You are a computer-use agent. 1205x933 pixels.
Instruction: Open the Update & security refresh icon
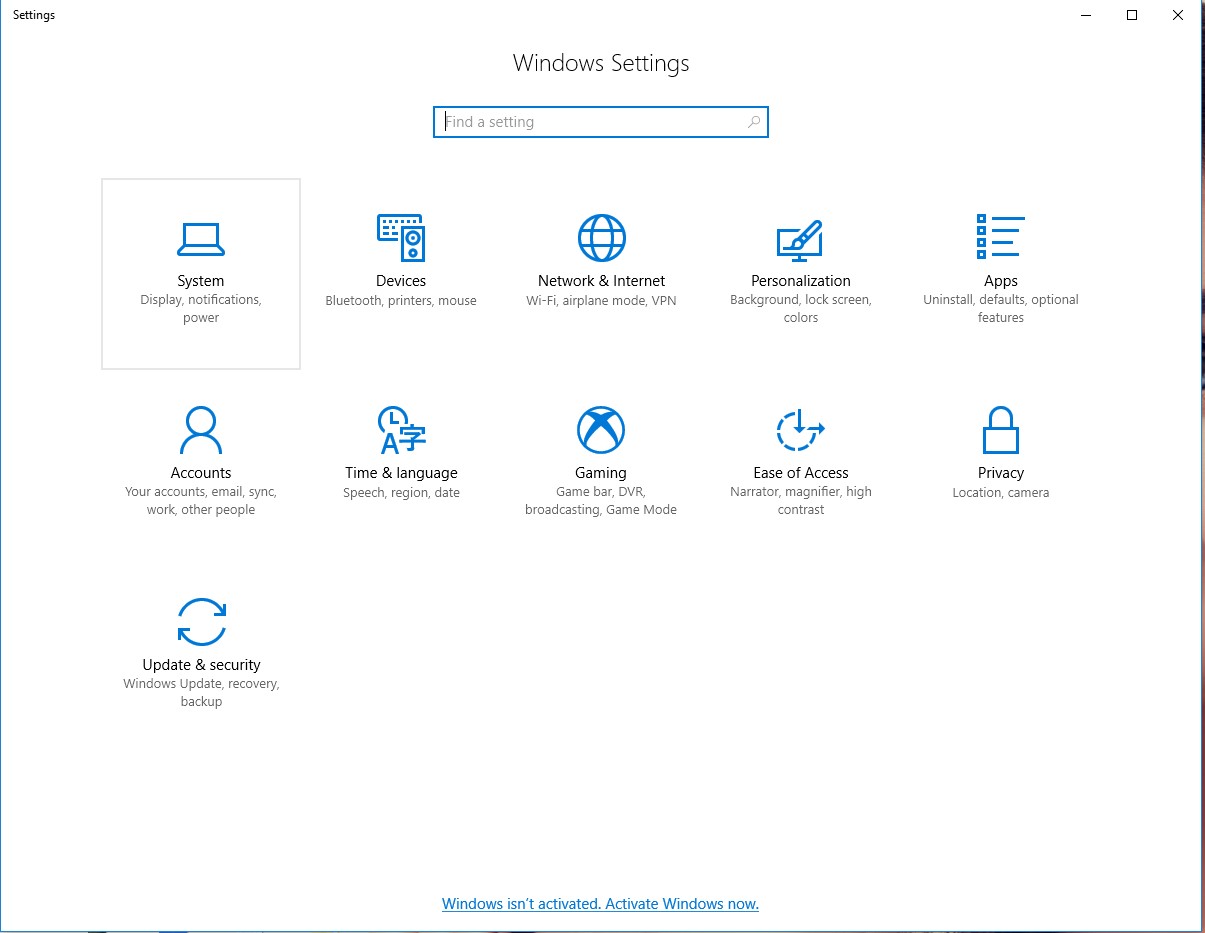[x=201, y=622]
